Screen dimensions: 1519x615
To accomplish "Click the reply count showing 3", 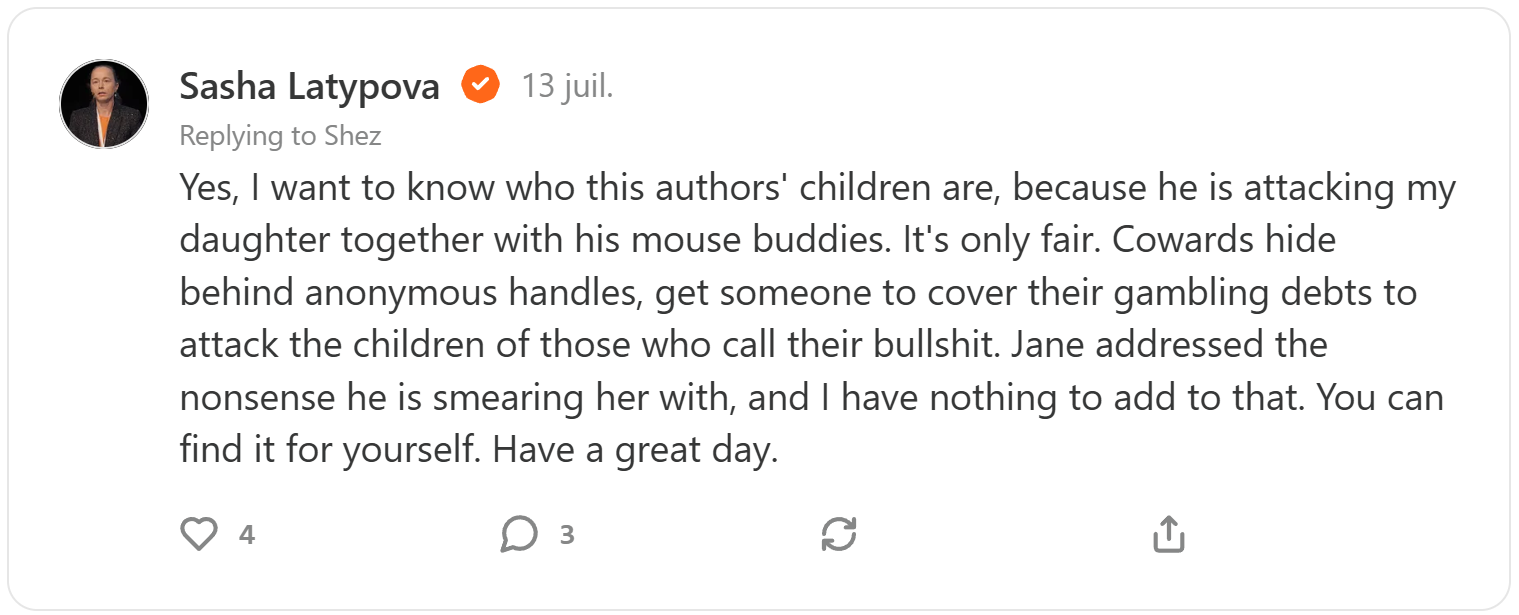I will pos(567,535).
